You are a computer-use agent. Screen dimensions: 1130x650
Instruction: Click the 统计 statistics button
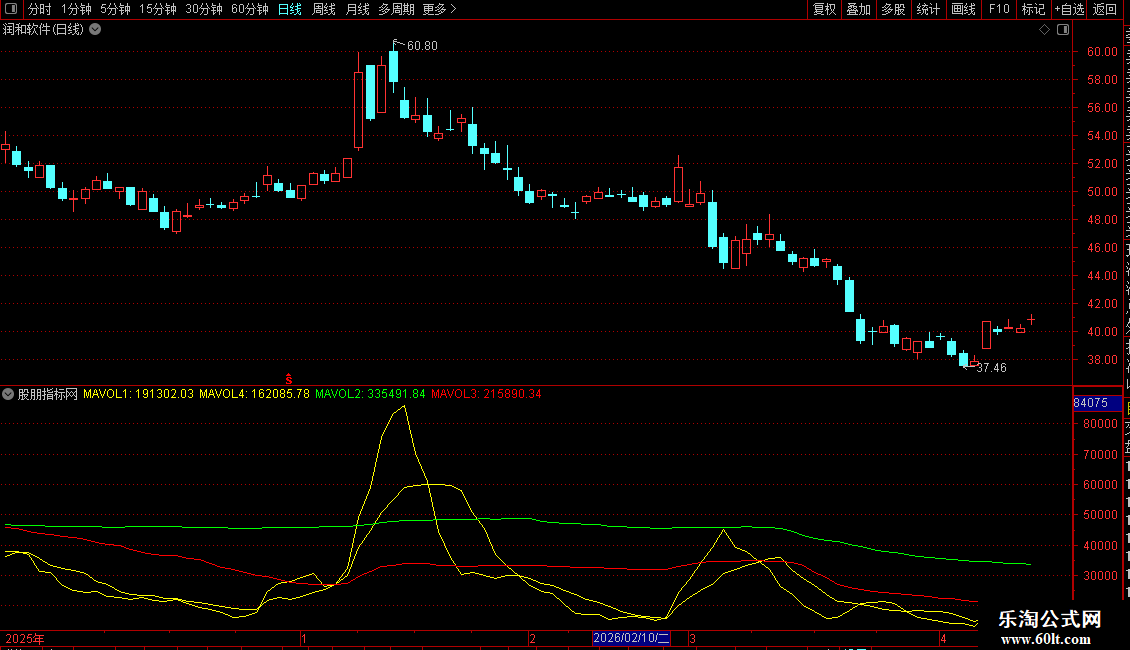[927, 9]
